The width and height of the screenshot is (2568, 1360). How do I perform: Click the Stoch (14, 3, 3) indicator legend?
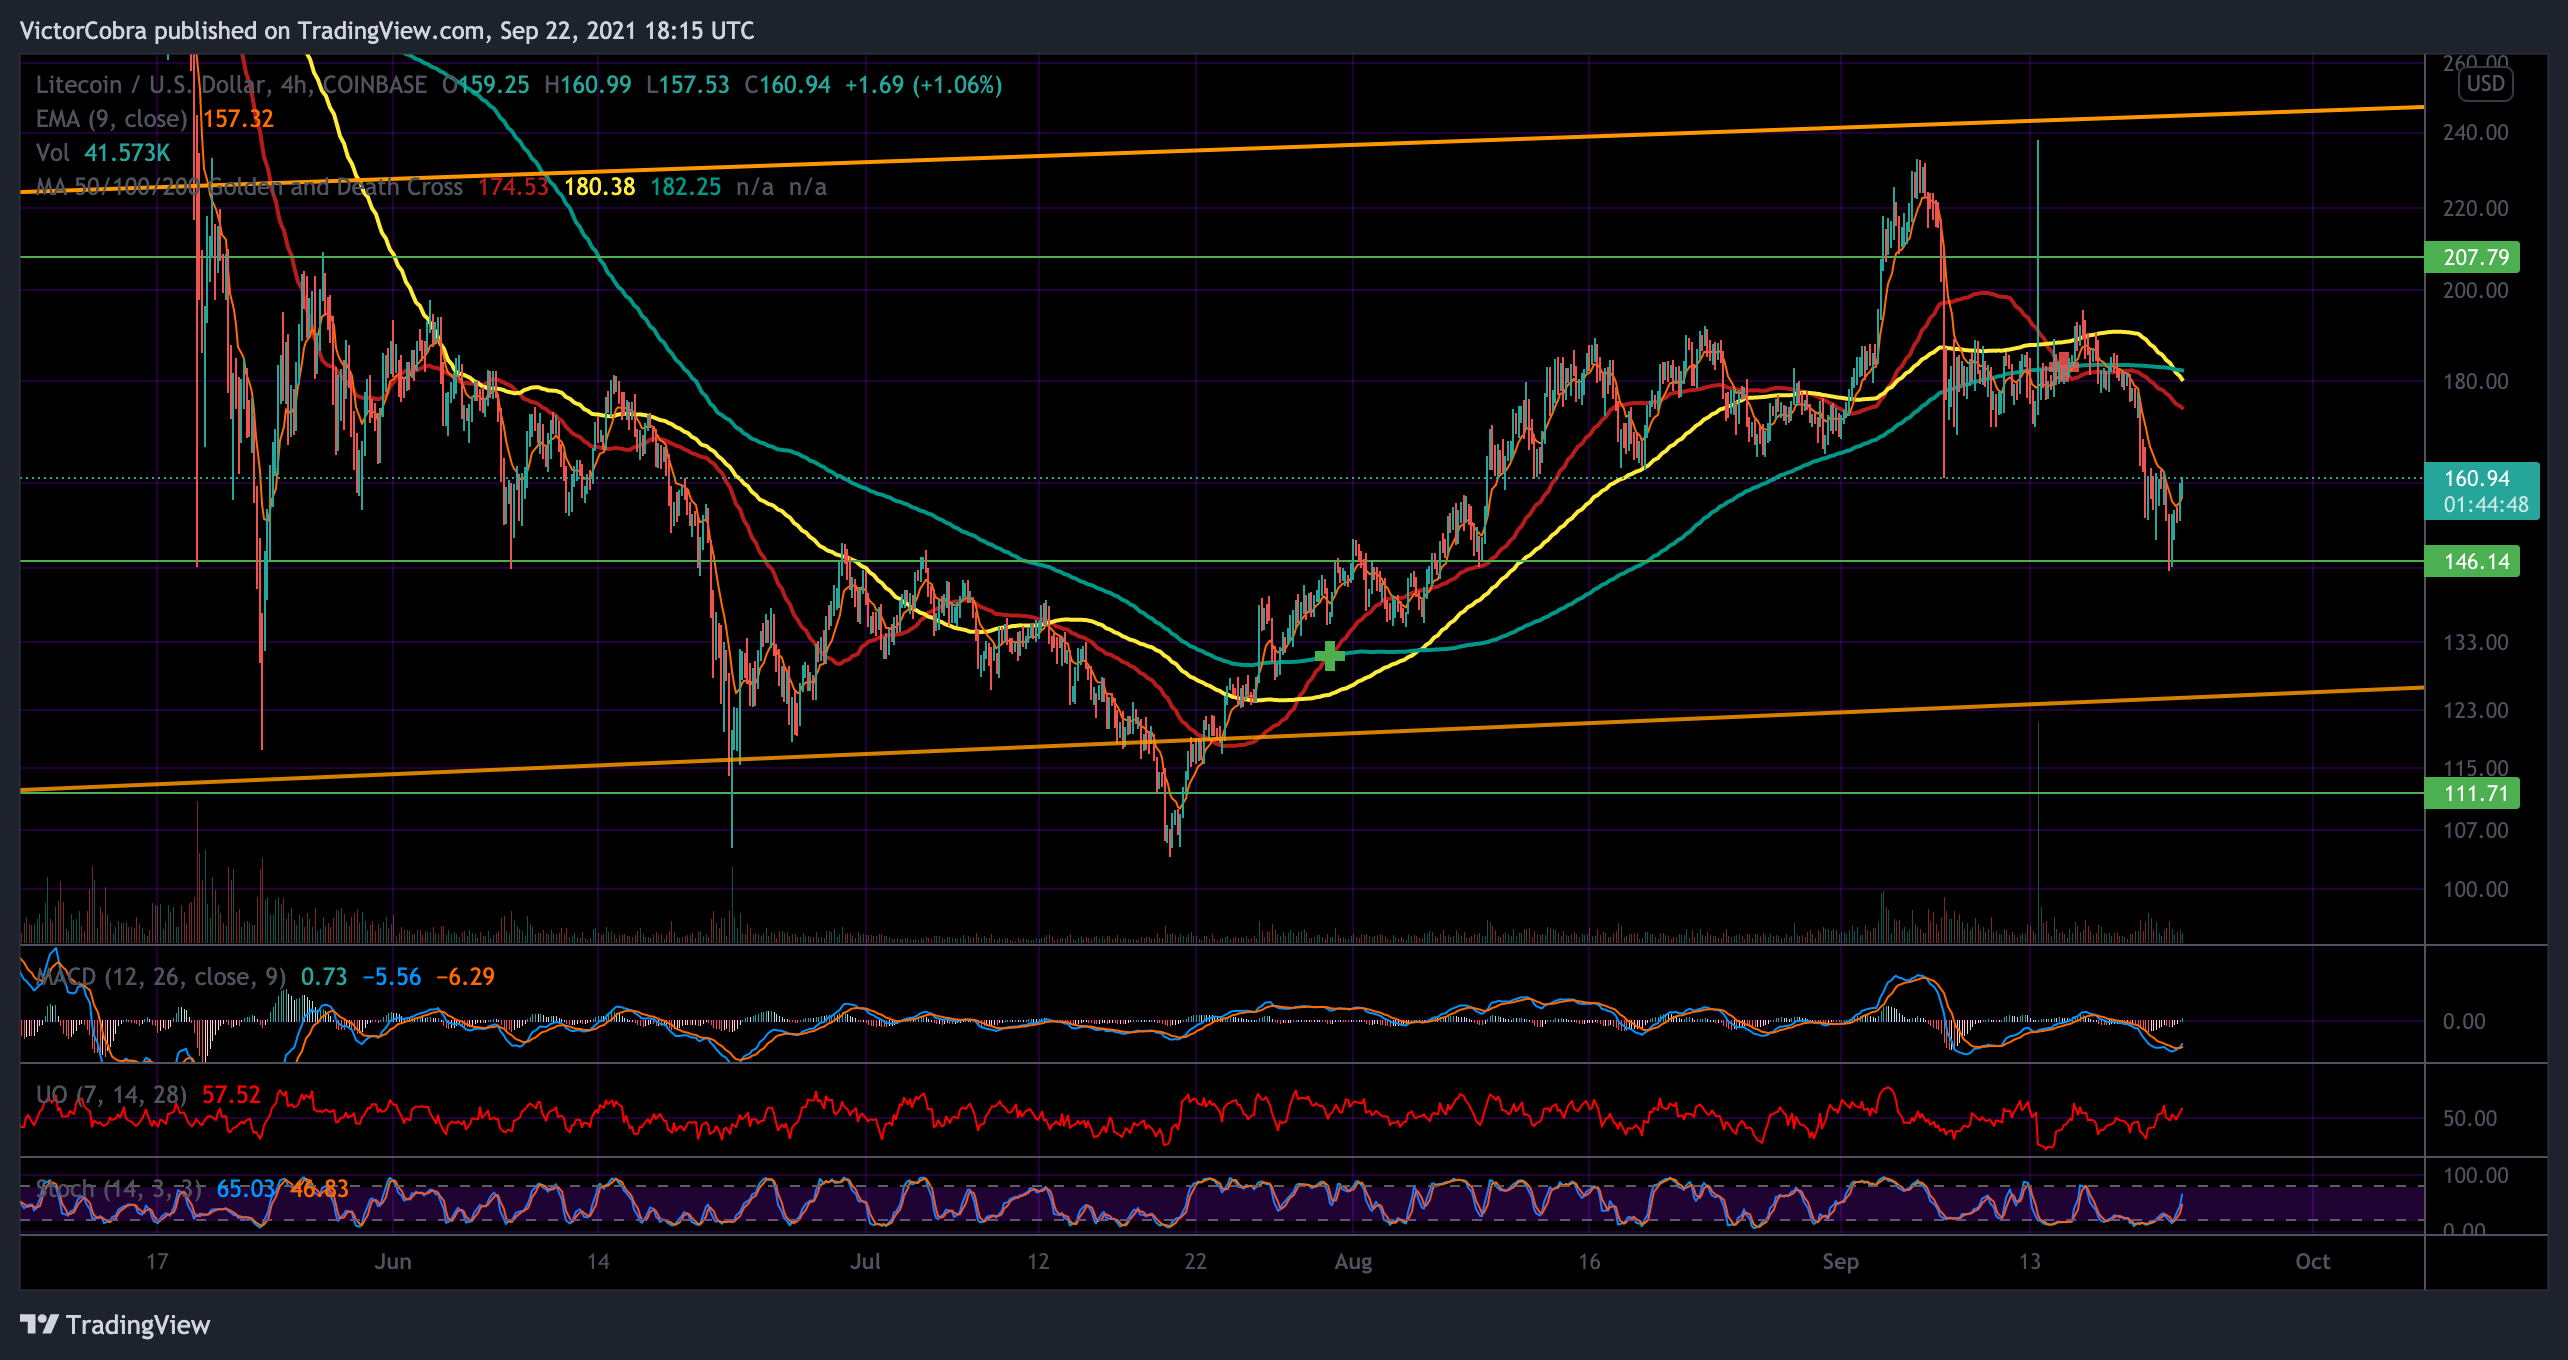119,1189
